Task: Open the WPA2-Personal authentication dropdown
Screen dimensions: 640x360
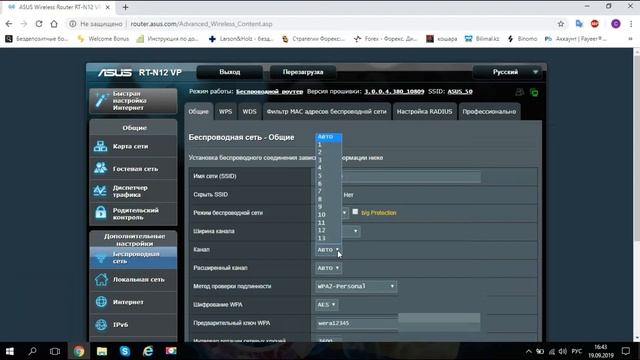Action: (x=356, y=286)
